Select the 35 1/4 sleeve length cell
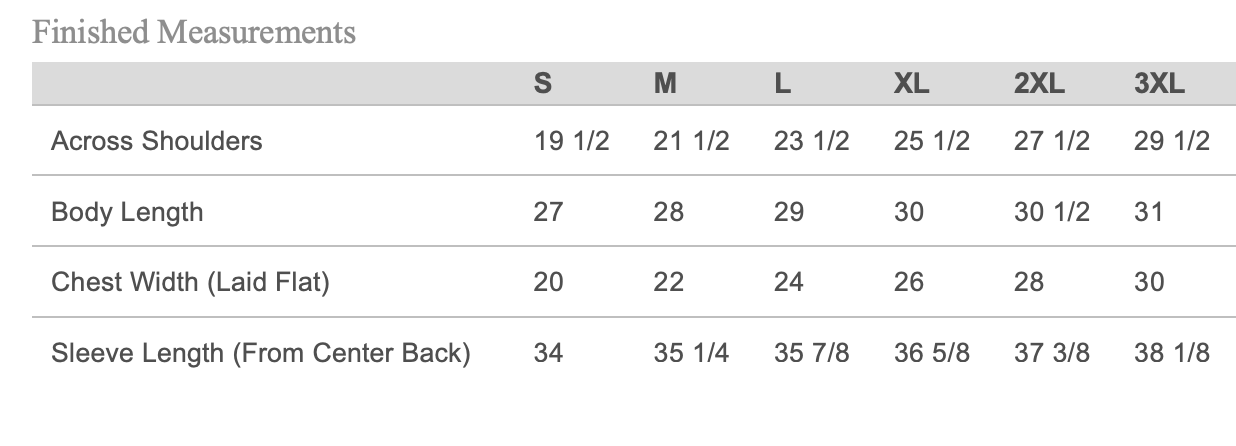Screen dimensions: 1236x446 [691, 353]
